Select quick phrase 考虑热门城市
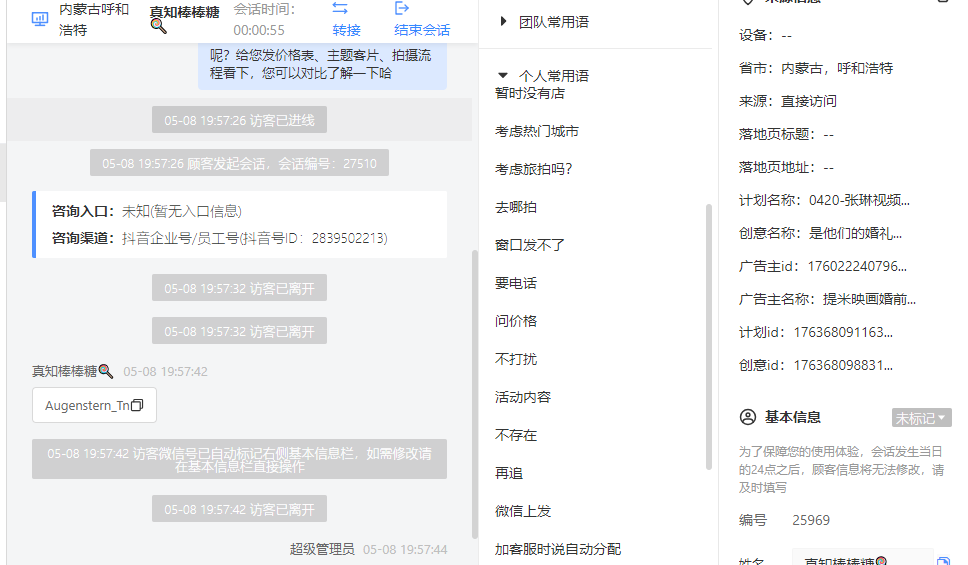Image resolution: width=968 pixels, height=565 pixels. tap(536, 132)
